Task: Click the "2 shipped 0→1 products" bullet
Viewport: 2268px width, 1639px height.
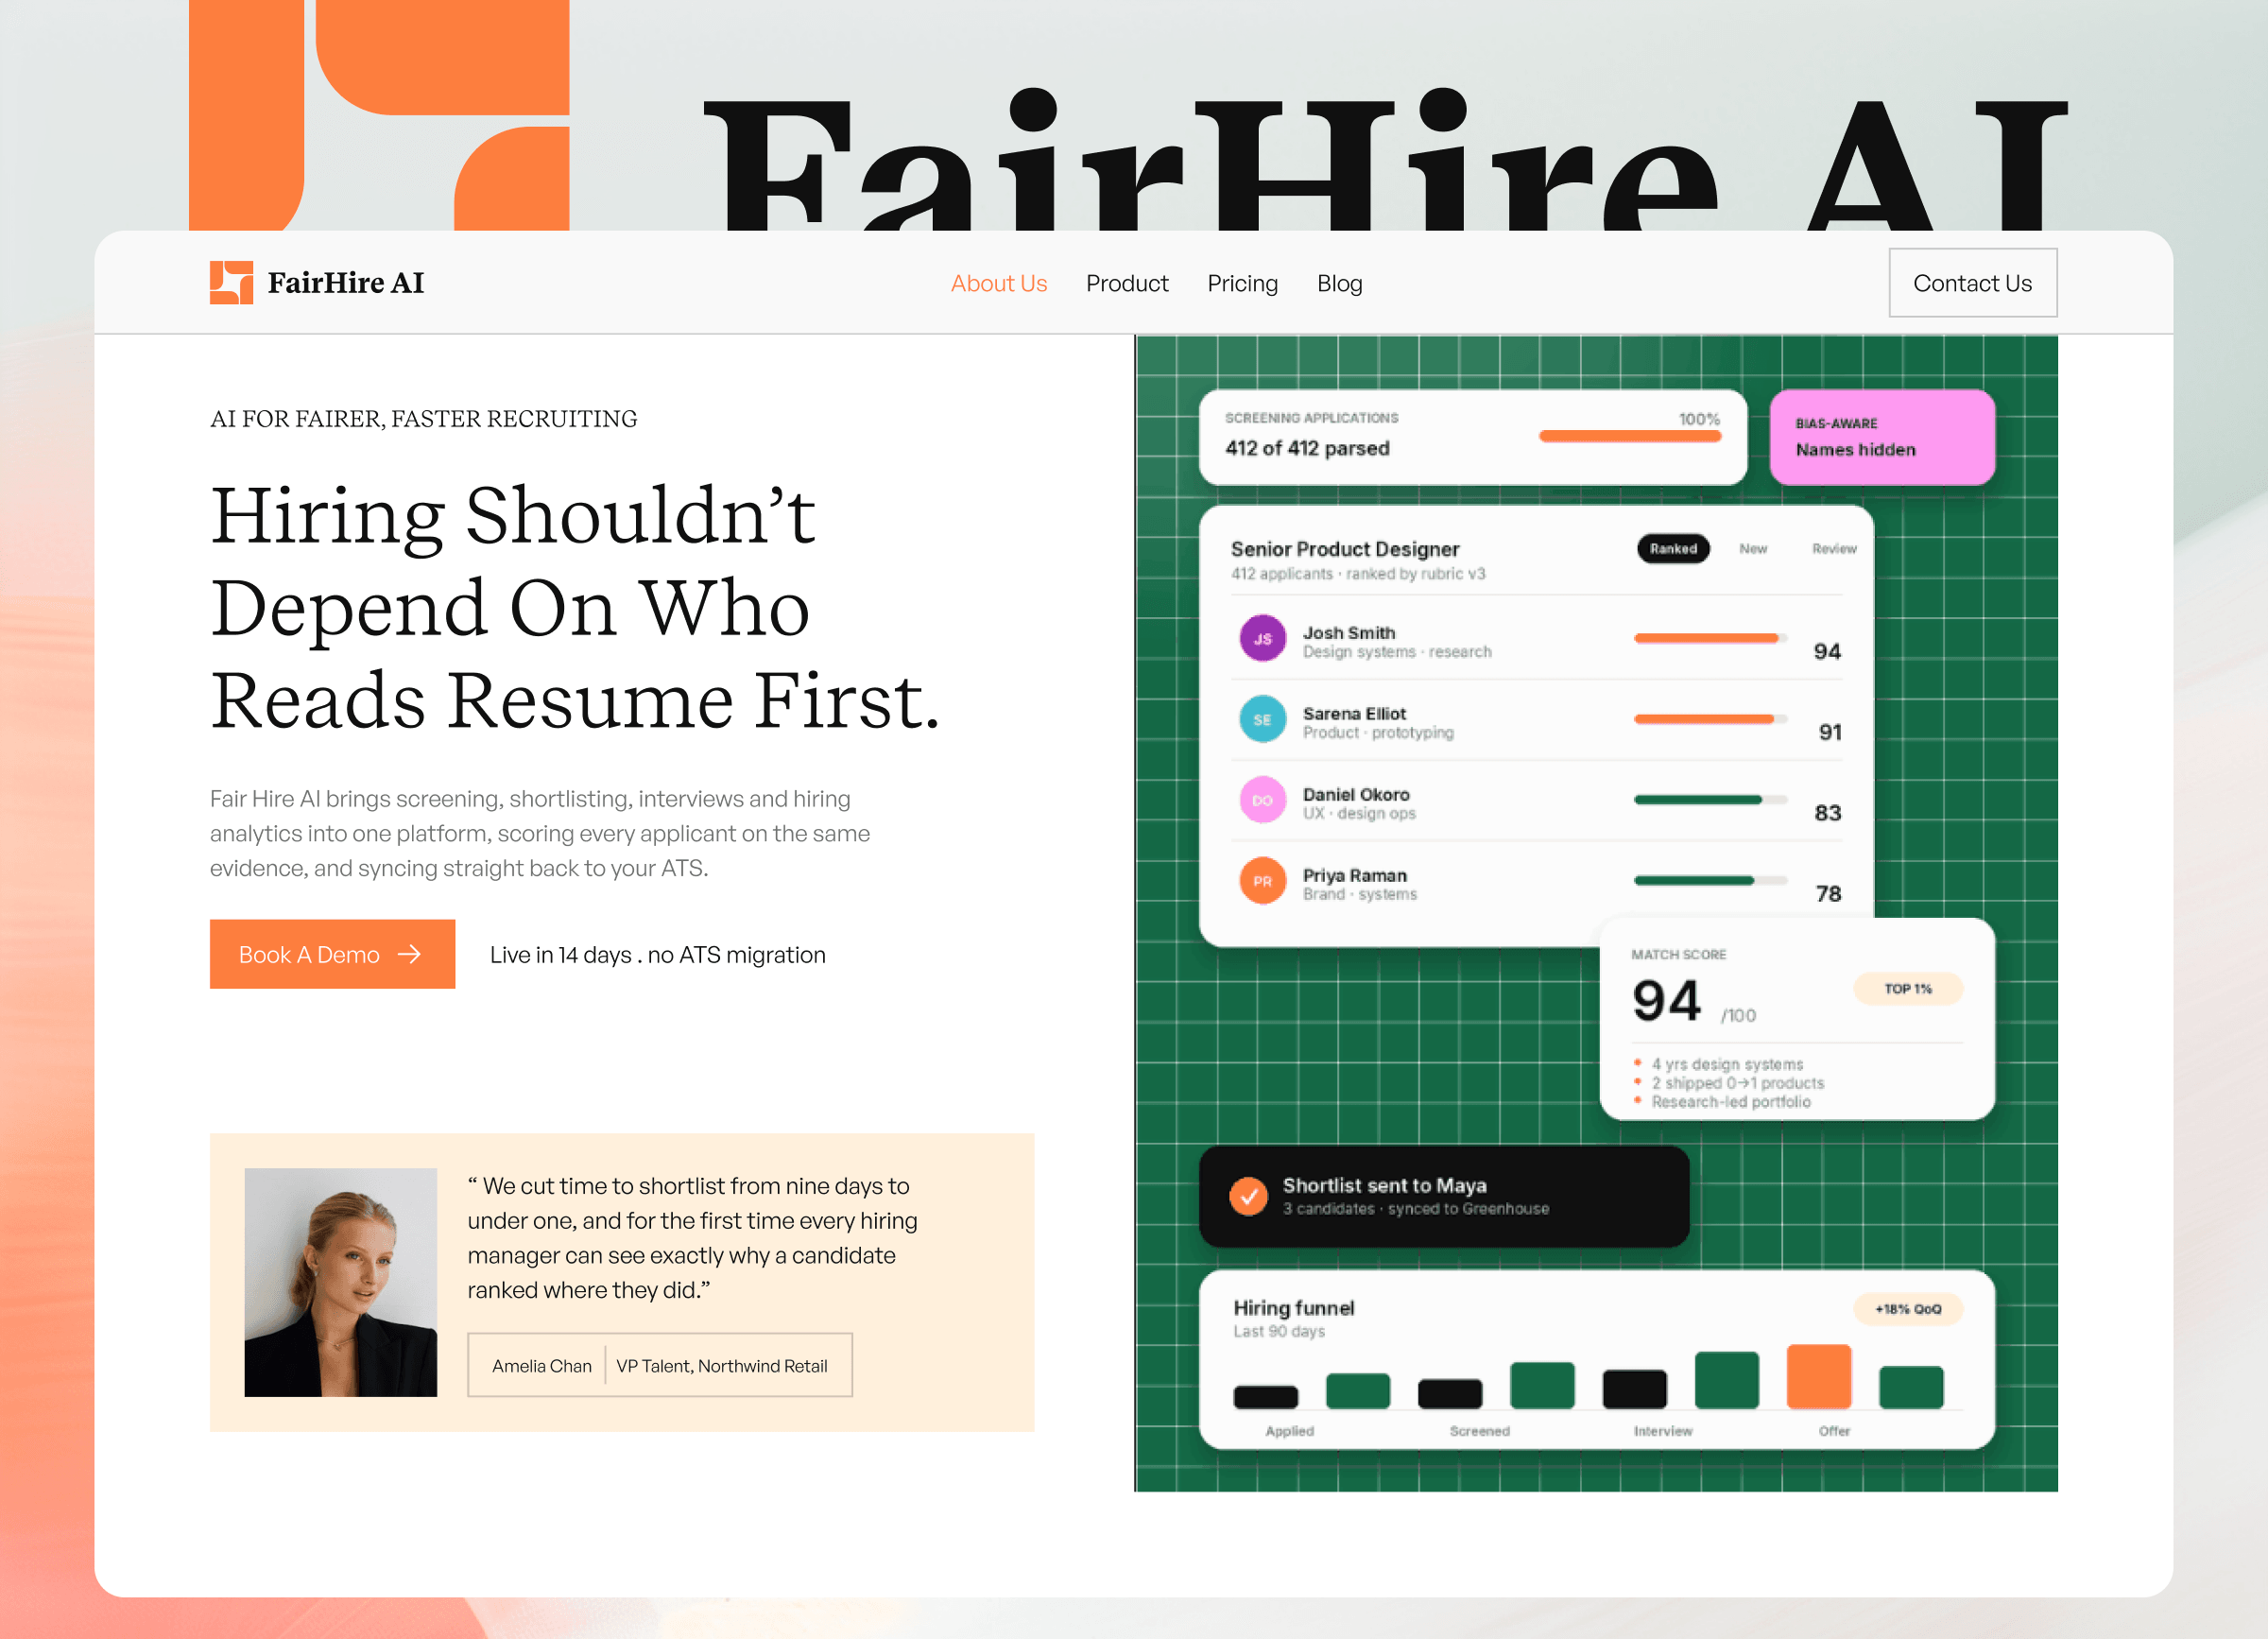Action: point(1738,1083)
